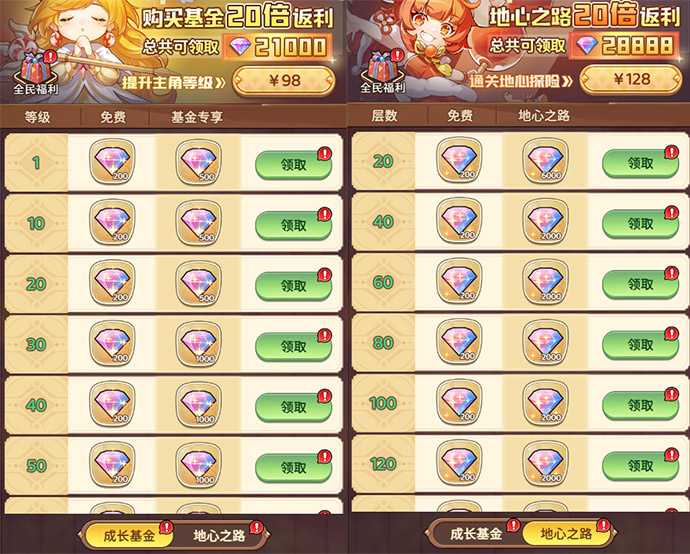
Task: Claim the level 1 reward with 领取
Action: [293, 165]
